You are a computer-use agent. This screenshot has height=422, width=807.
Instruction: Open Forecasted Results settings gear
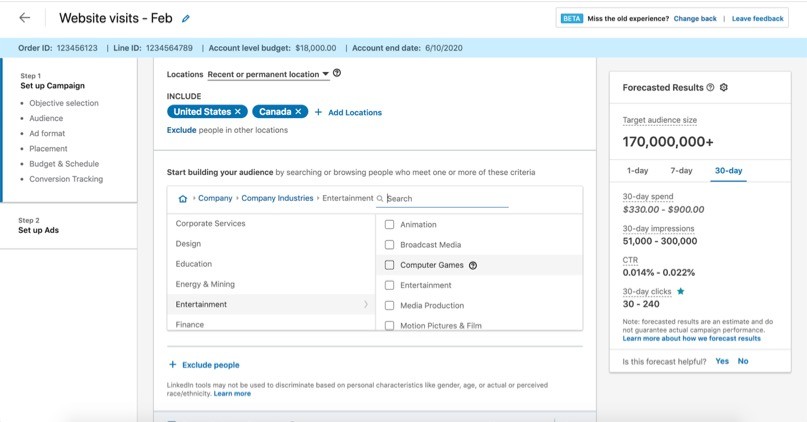click(724, 87)
